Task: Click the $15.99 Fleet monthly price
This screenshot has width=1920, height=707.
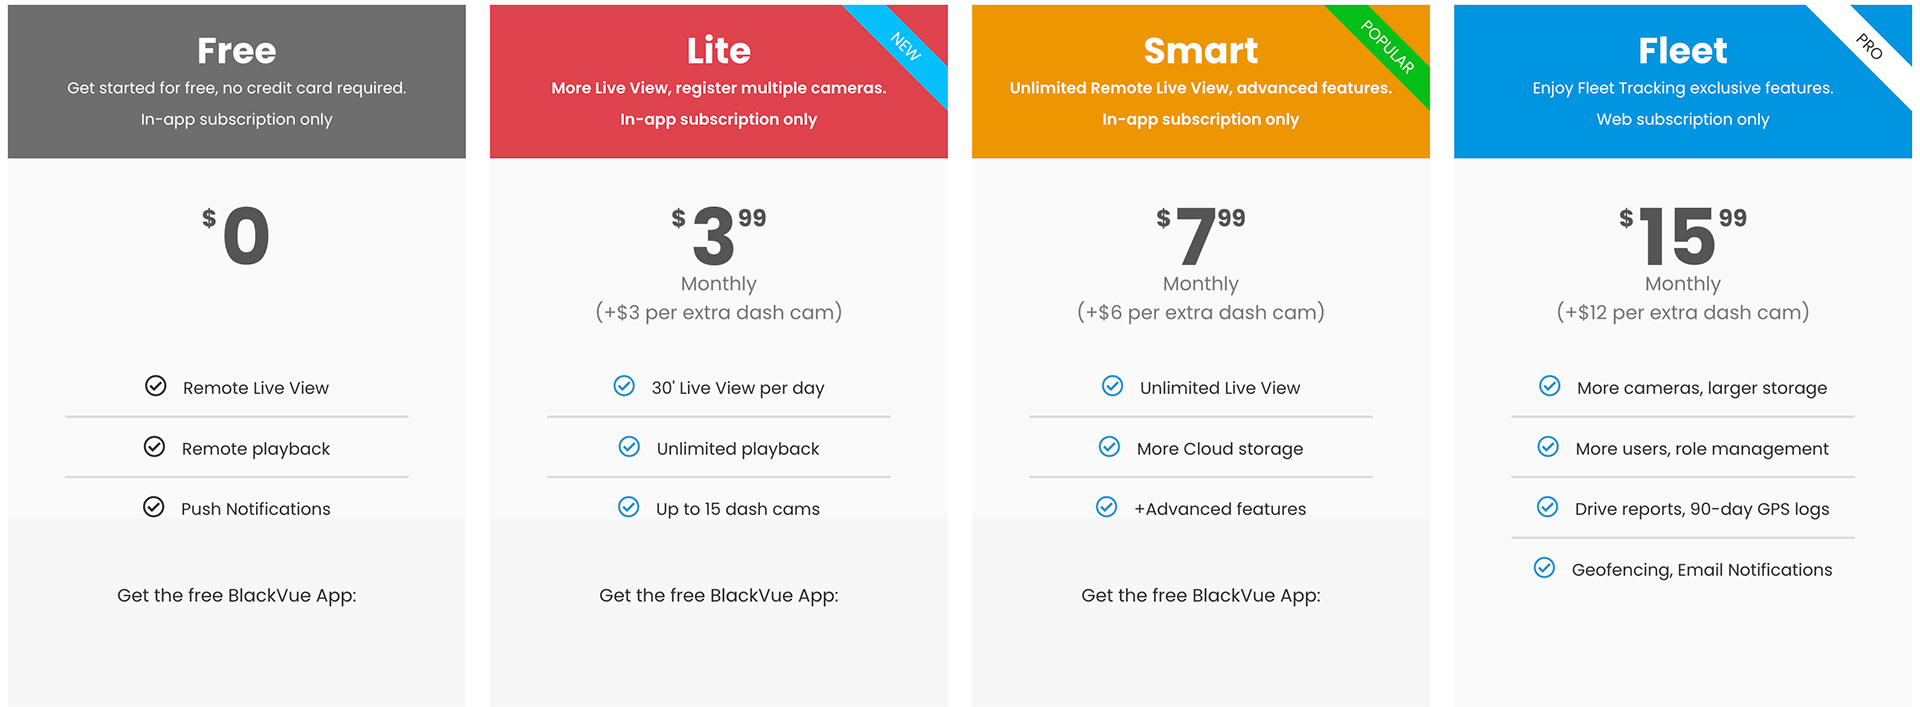Action: point(1683,236)
